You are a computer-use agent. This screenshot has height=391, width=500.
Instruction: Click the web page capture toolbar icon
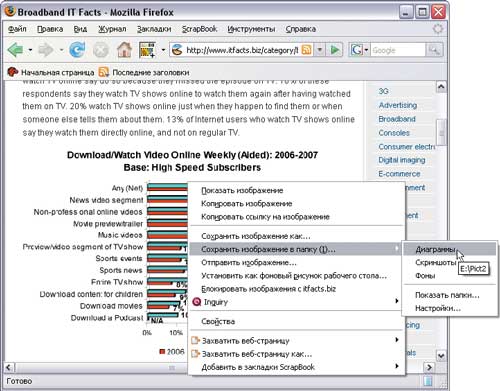[x=147, y=50]
